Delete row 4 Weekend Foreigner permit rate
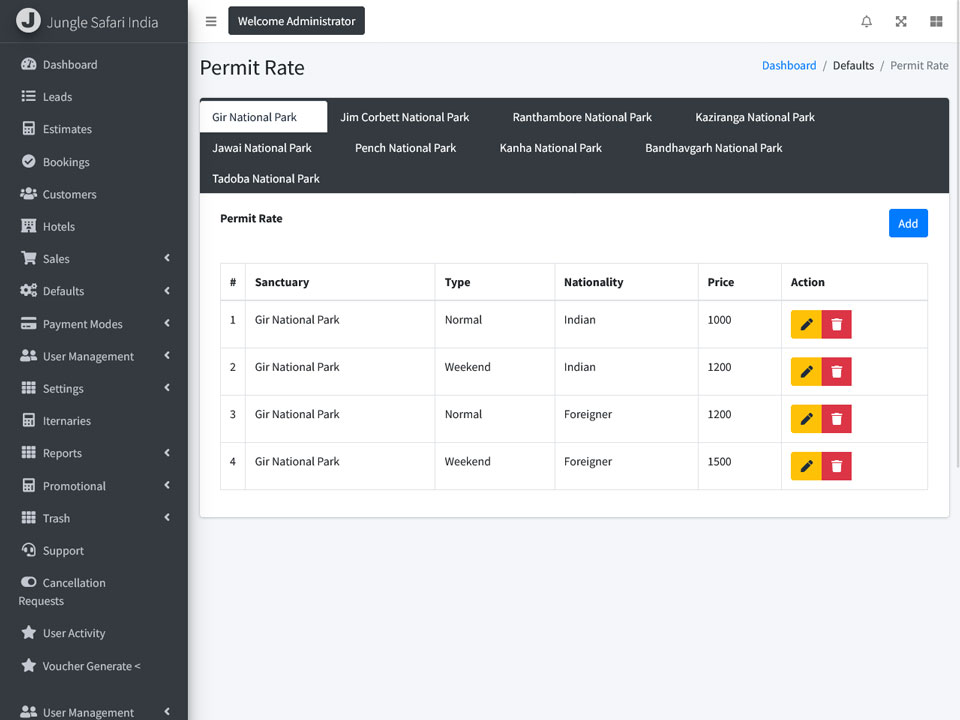960x720 pixels. tap(836, 466)
